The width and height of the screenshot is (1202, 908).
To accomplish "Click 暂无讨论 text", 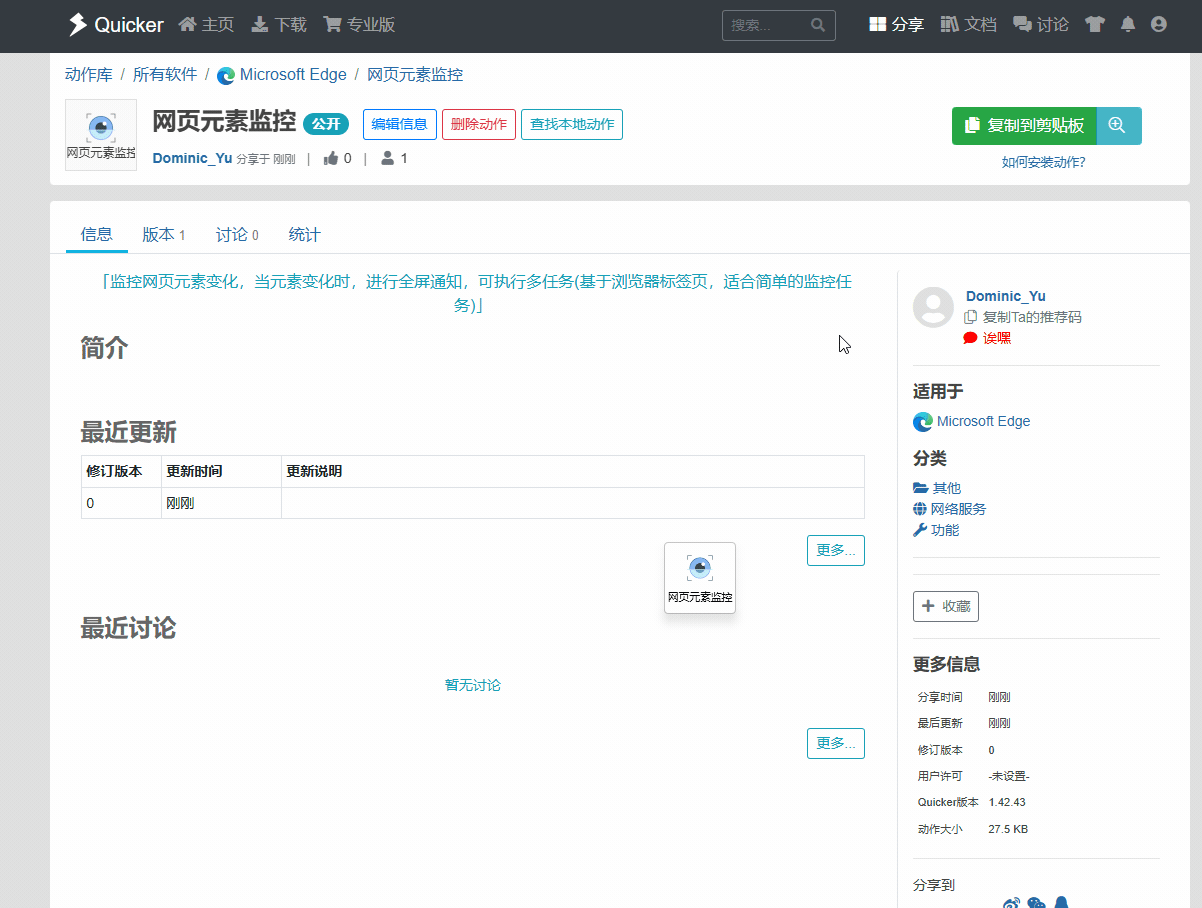I will point(473,685).
